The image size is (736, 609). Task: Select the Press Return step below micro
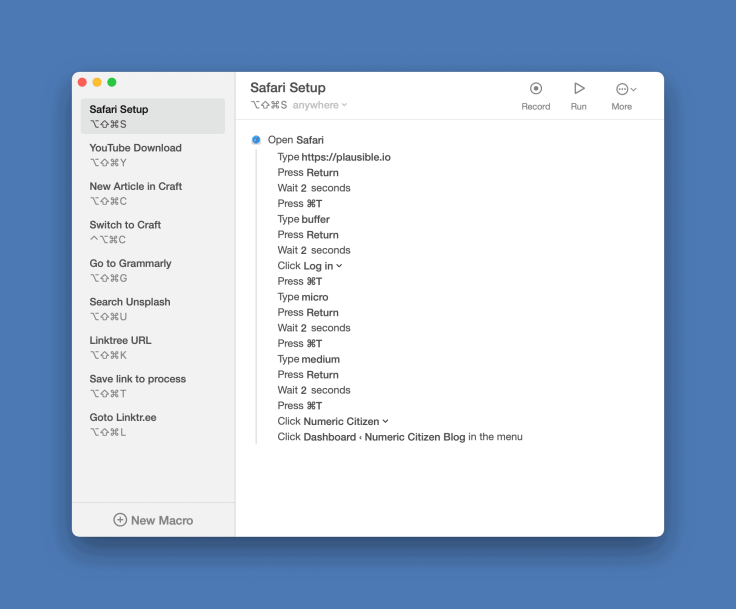tap(307, 313)
